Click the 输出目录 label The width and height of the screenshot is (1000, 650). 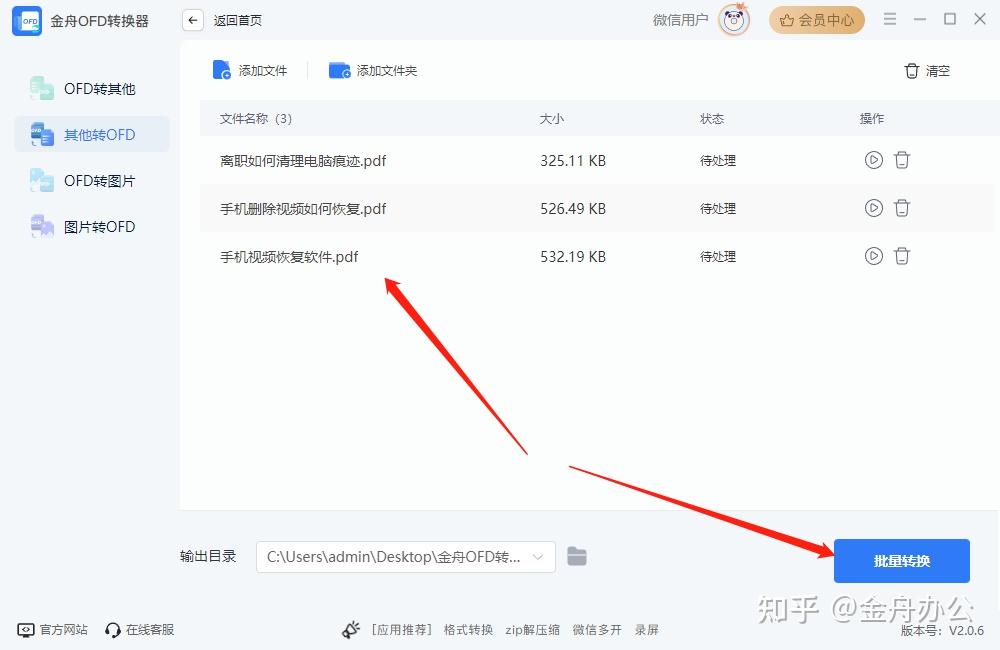click(x=208, y=556)
